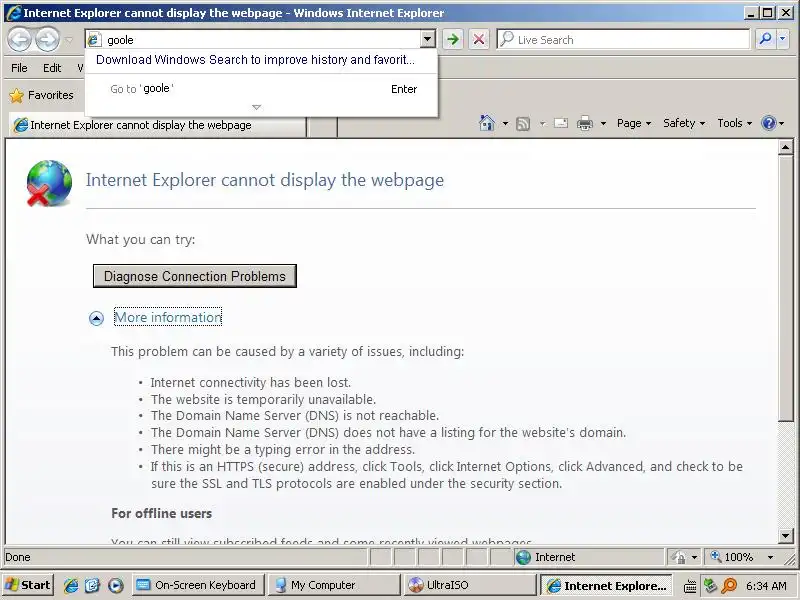
Task: Click the Help question mark icon
Action: tap(768, 123)
